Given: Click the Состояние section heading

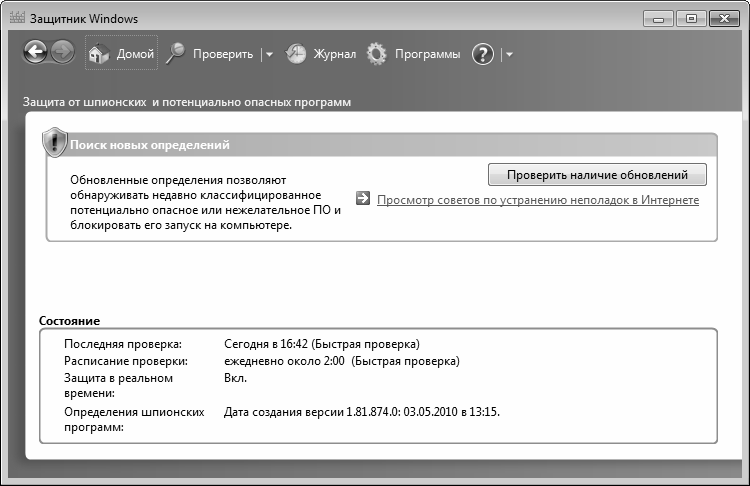Looking at the screenshot, I should click(x=69, y=321).
